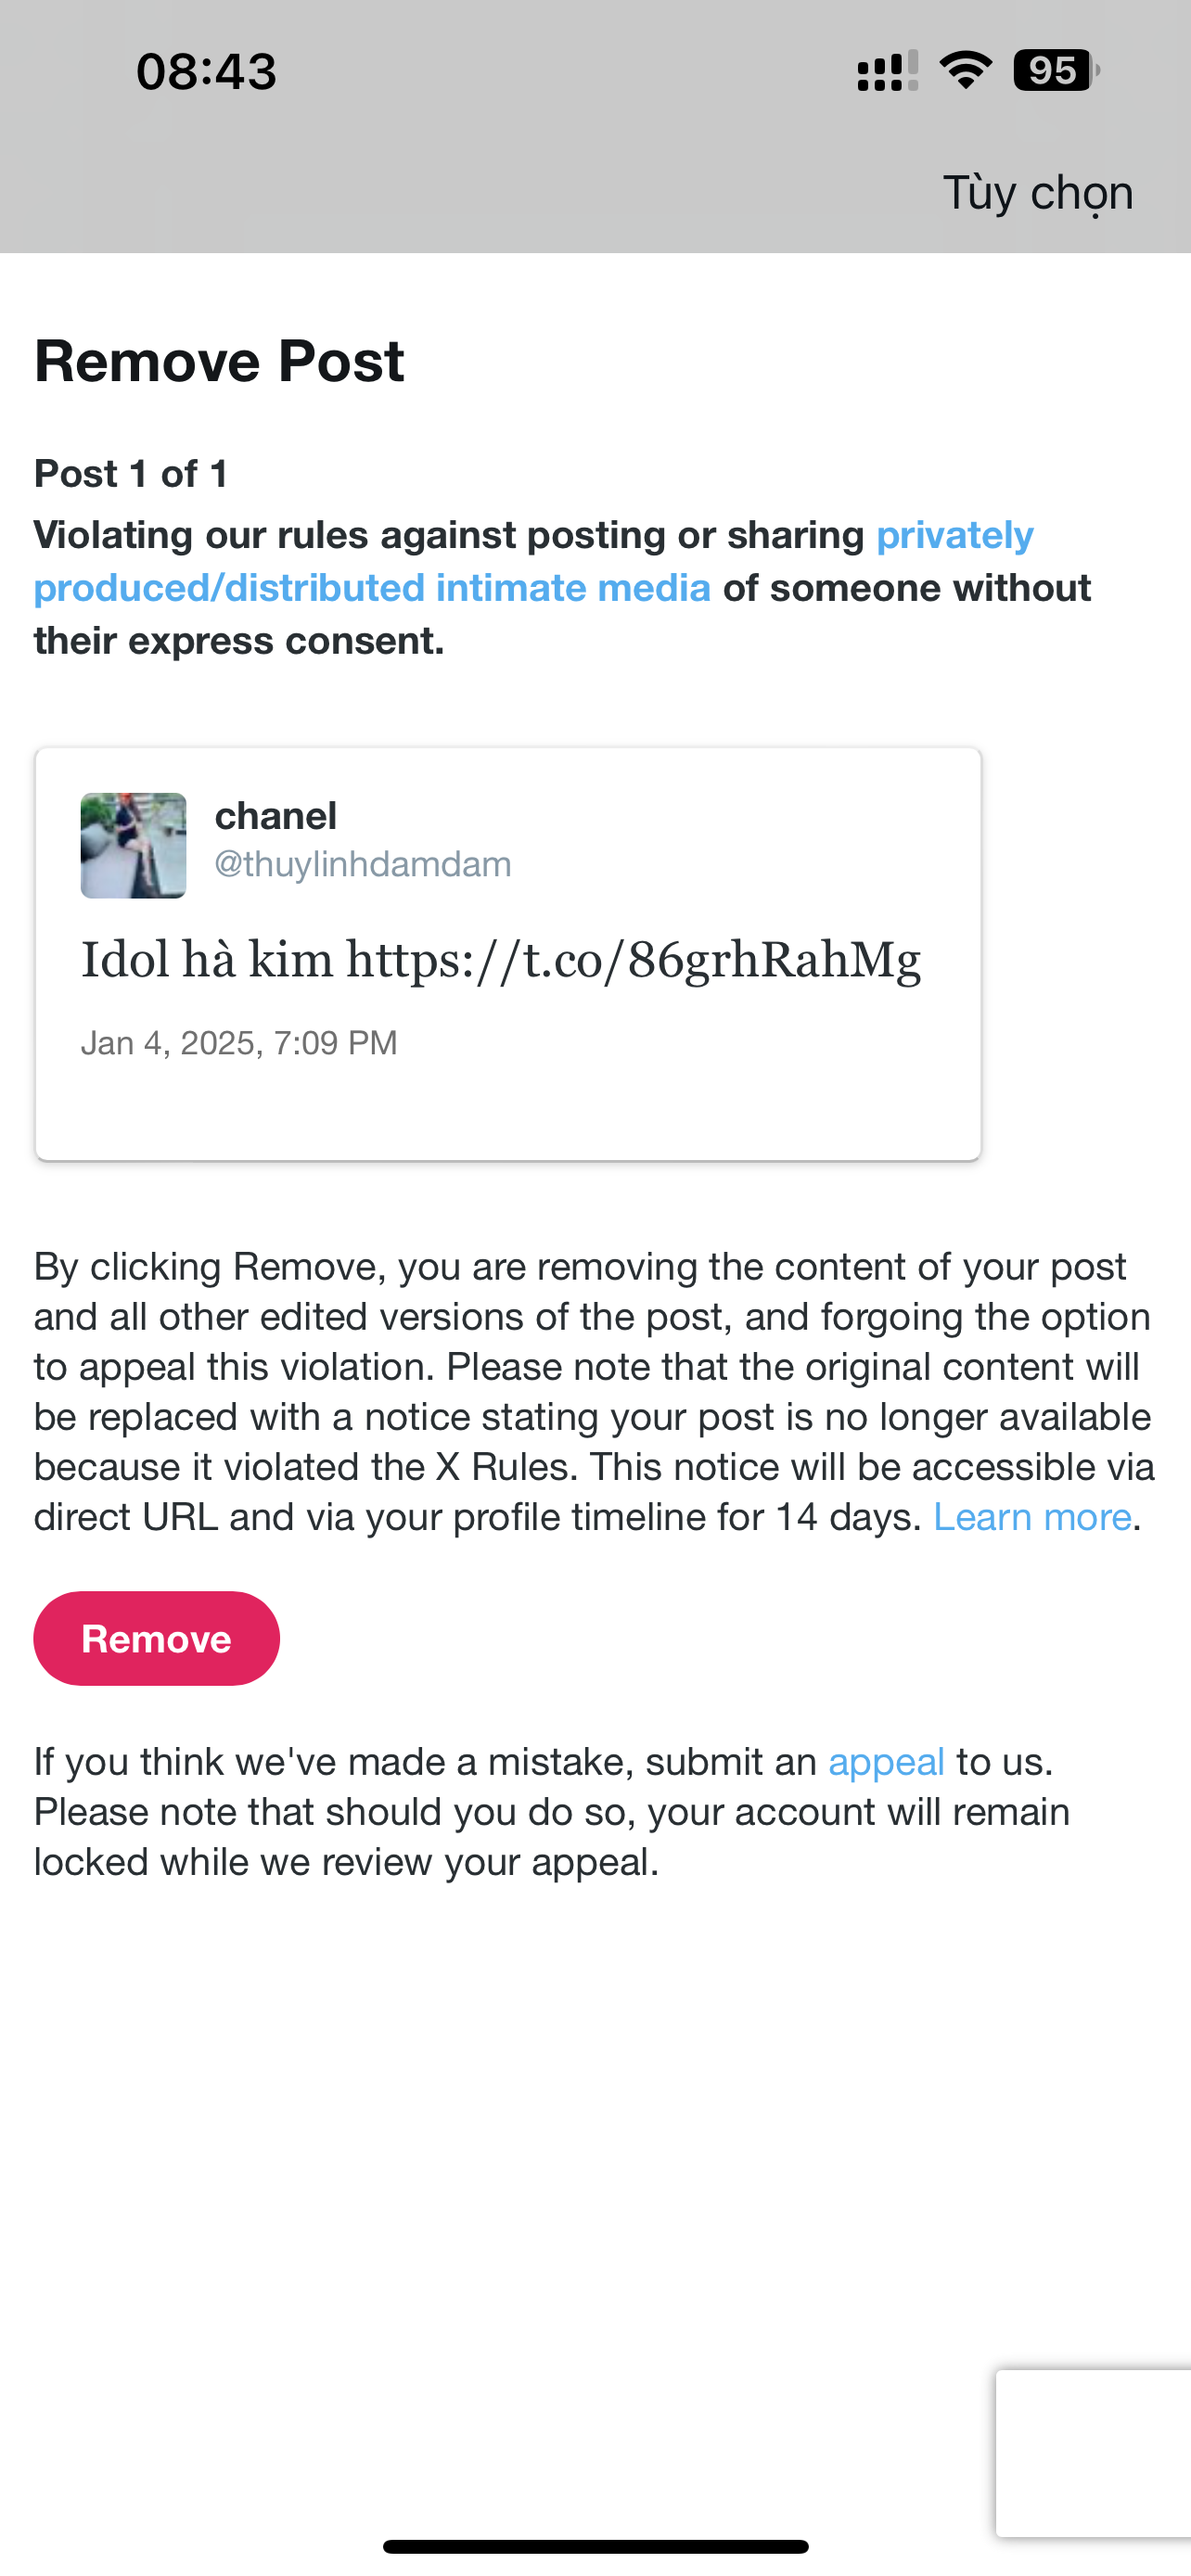Tap the Wi-Fi status icon
This screenshot has width=1191, height=2576.
965,70
